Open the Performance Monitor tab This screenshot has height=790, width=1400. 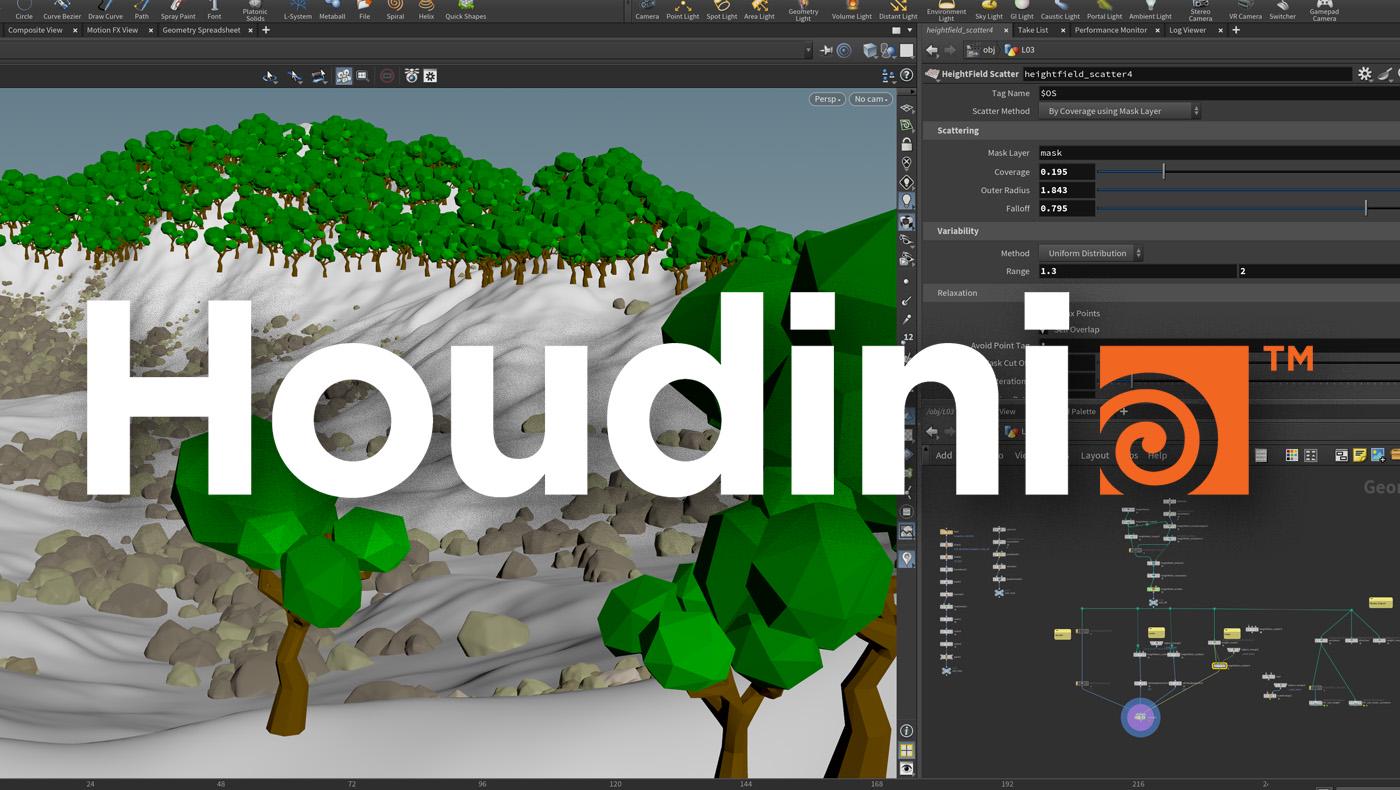click(x=1111, y=30)
